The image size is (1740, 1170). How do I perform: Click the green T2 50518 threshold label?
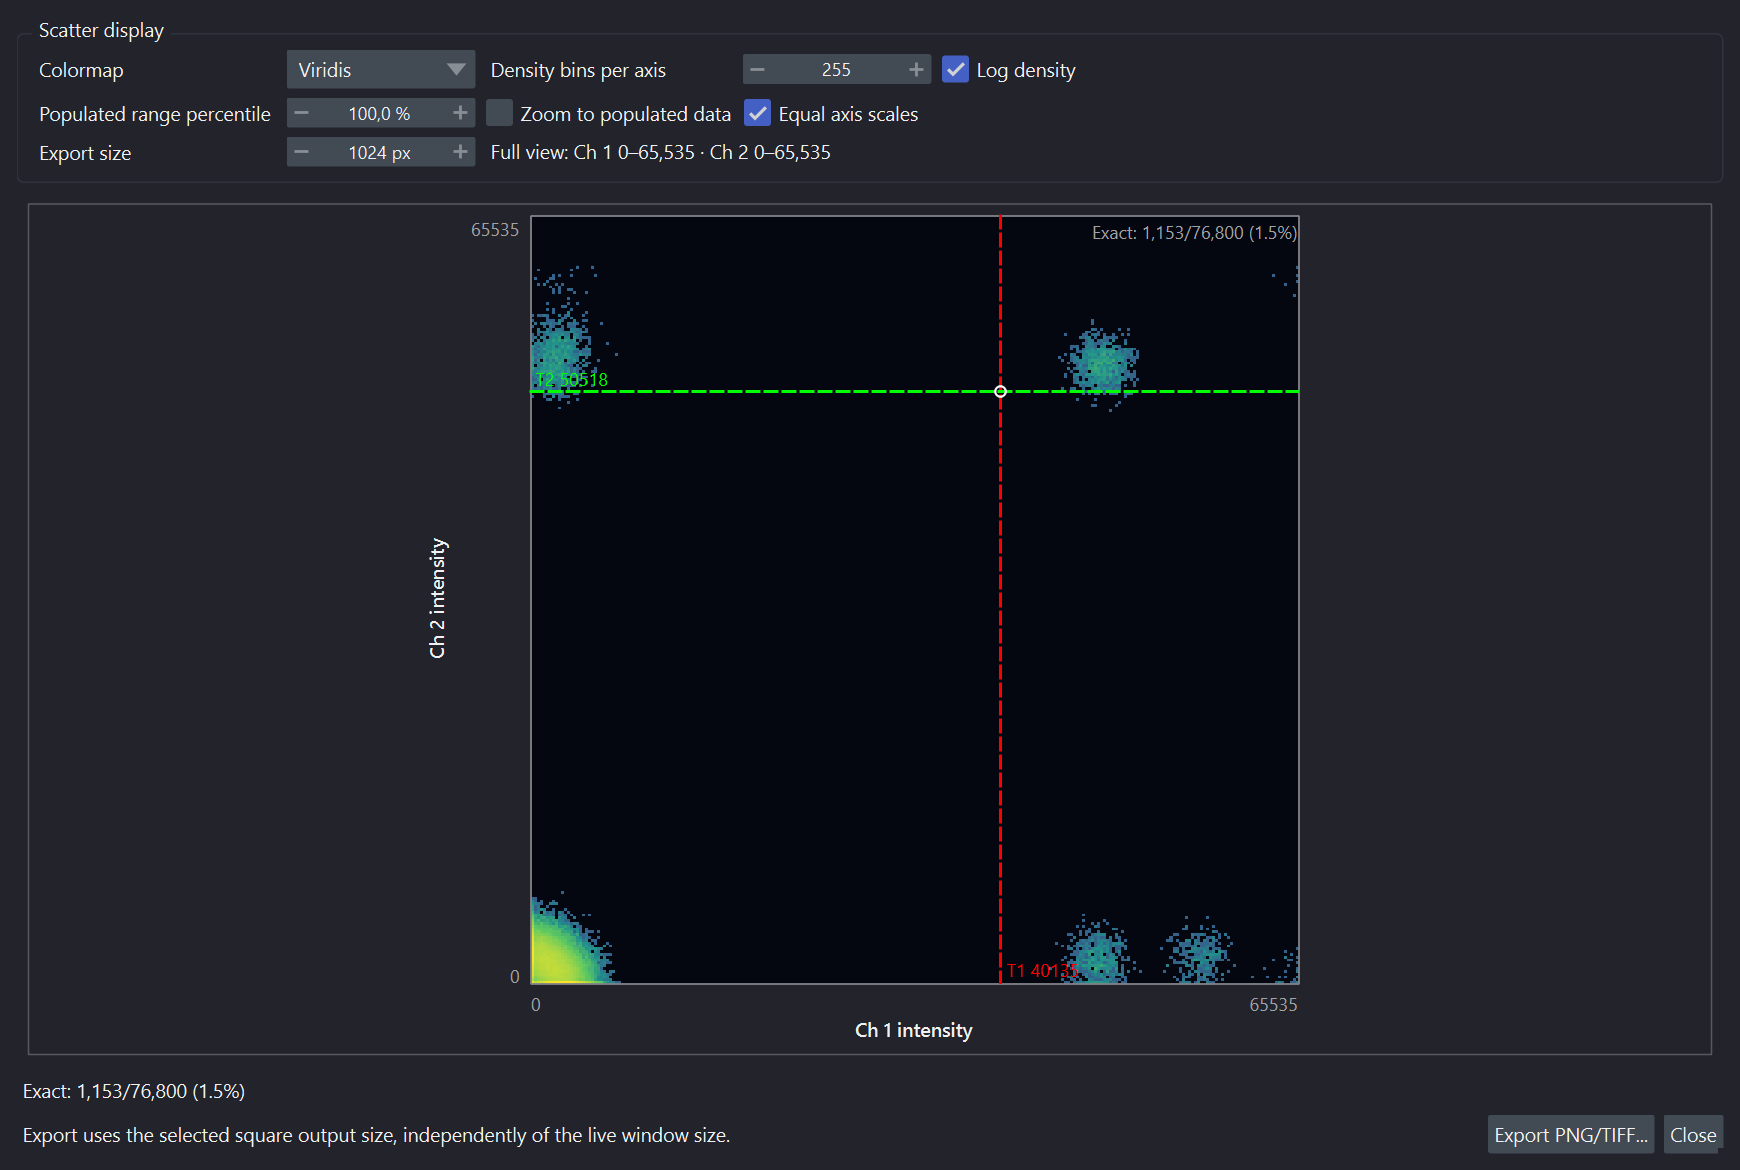(571, 379)
